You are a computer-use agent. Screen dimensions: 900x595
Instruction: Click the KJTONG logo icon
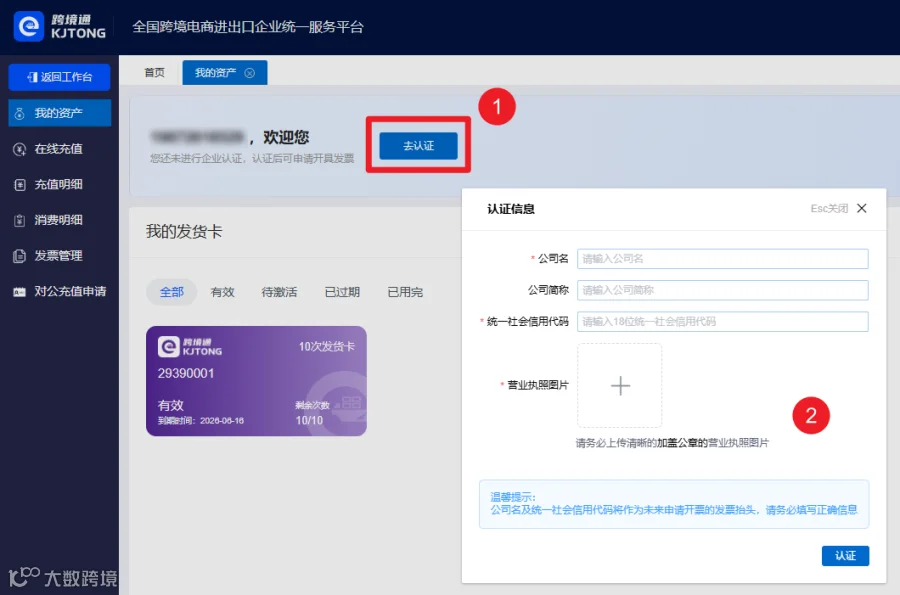pyautogui.click(x=29, y=26)
